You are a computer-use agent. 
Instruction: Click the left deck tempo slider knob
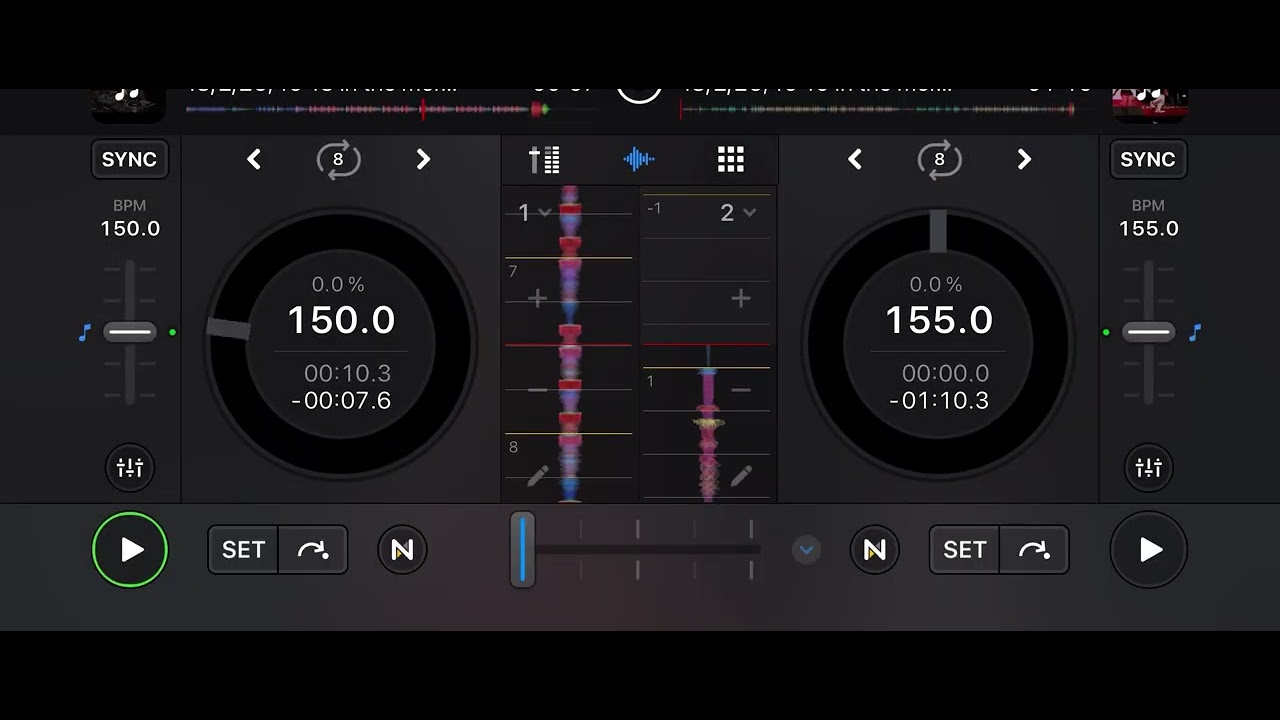pos(130,331)
